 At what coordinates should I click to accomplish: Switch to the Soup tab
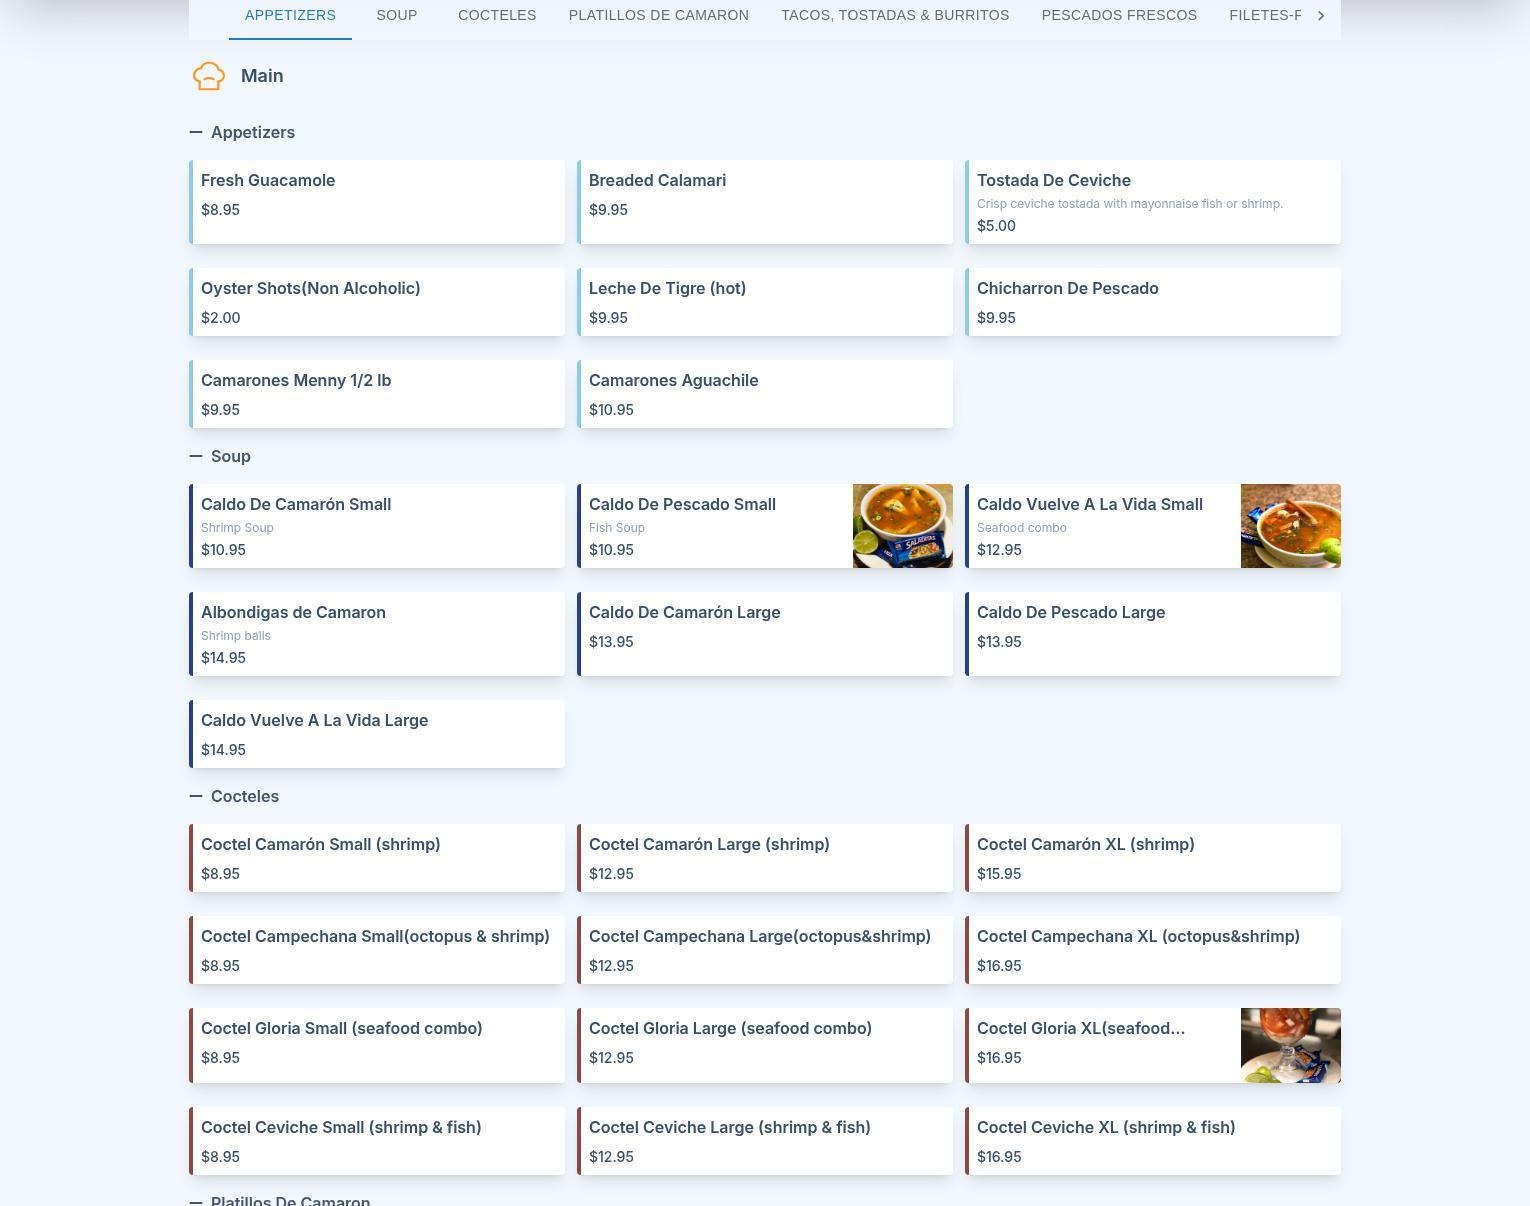(x=397, y=15)
